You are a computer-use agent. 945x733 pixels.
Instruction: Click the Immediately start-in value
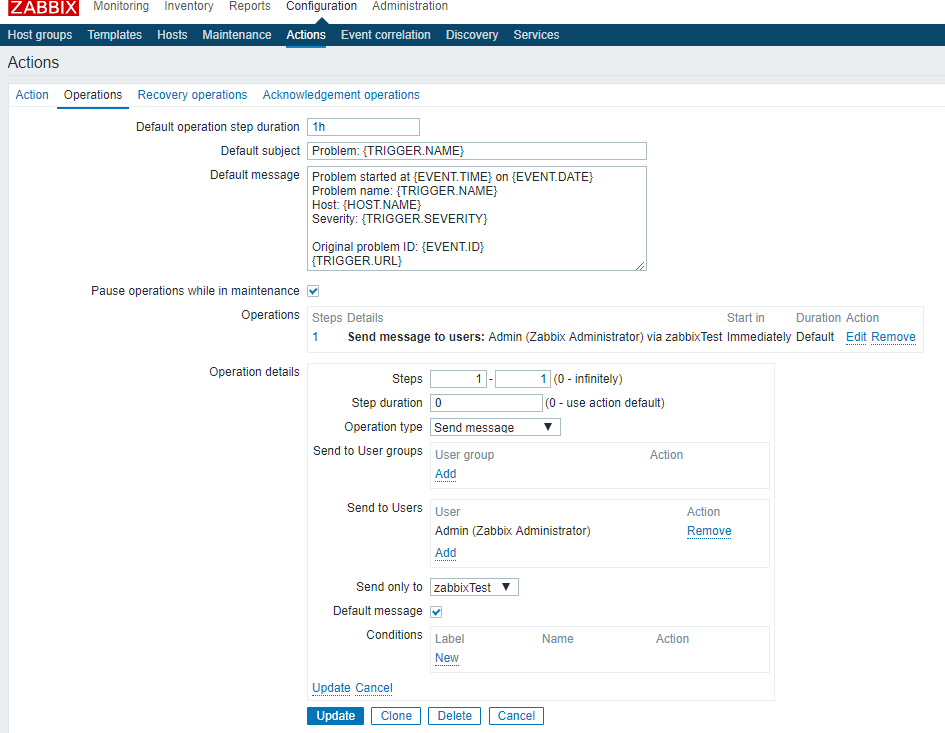pyautogui.click(x=759, y=337)
